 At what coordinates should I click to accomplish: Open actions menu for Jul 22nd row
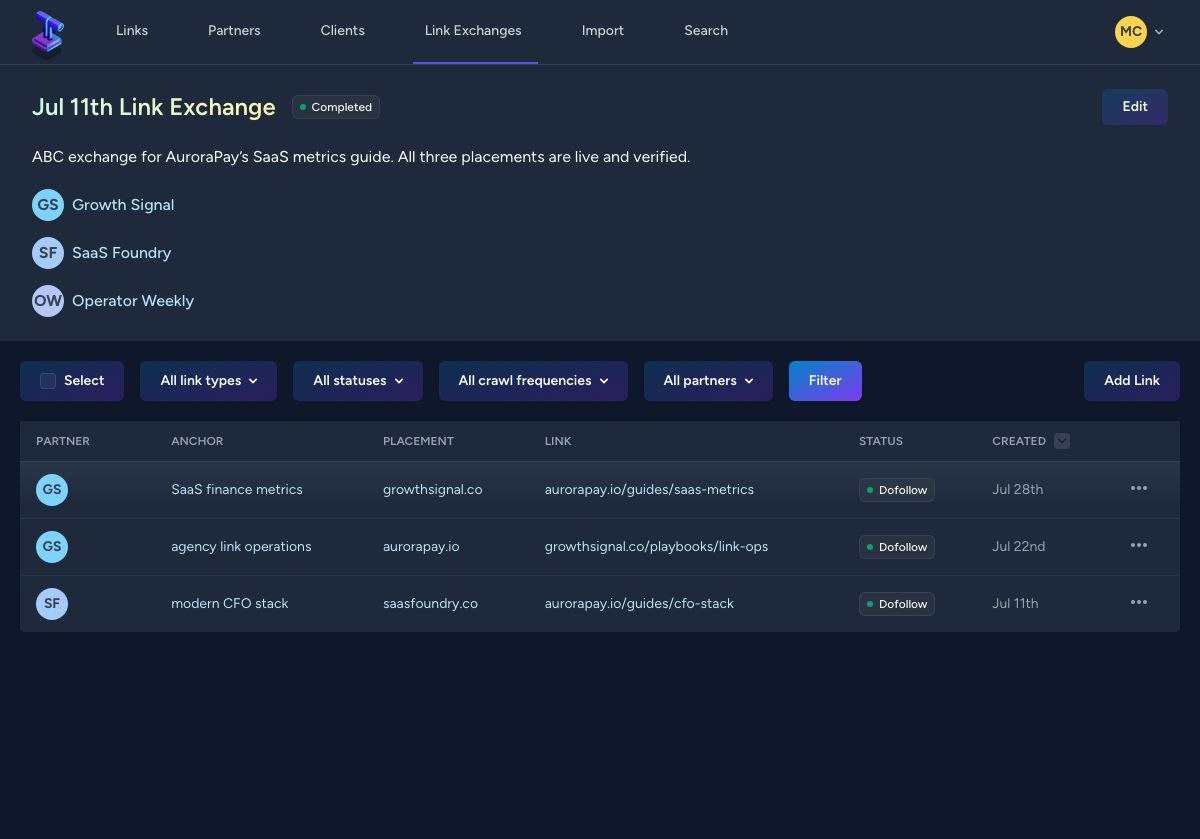[1139, 546]
